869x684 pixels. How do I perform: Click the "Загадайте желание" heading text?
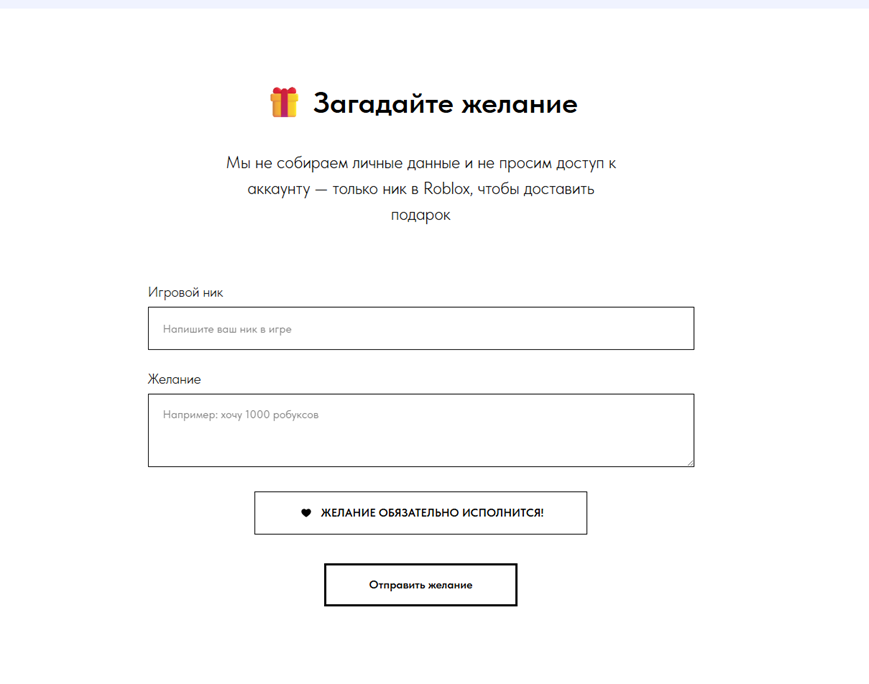click(x=444, y=104)
